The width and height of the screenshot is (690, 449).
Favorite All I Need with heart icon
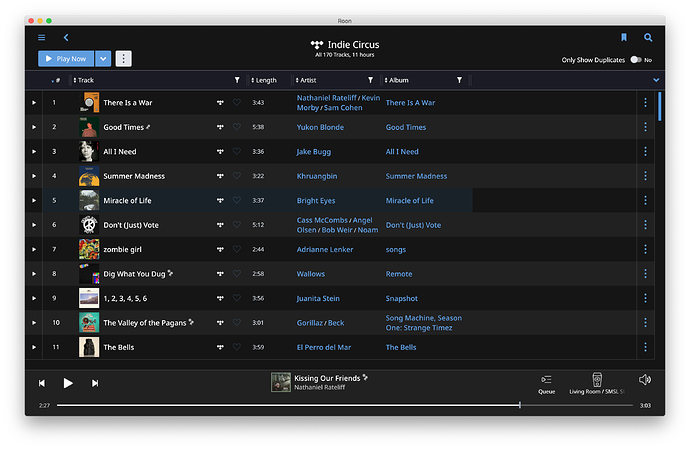[x=237, y=151]
